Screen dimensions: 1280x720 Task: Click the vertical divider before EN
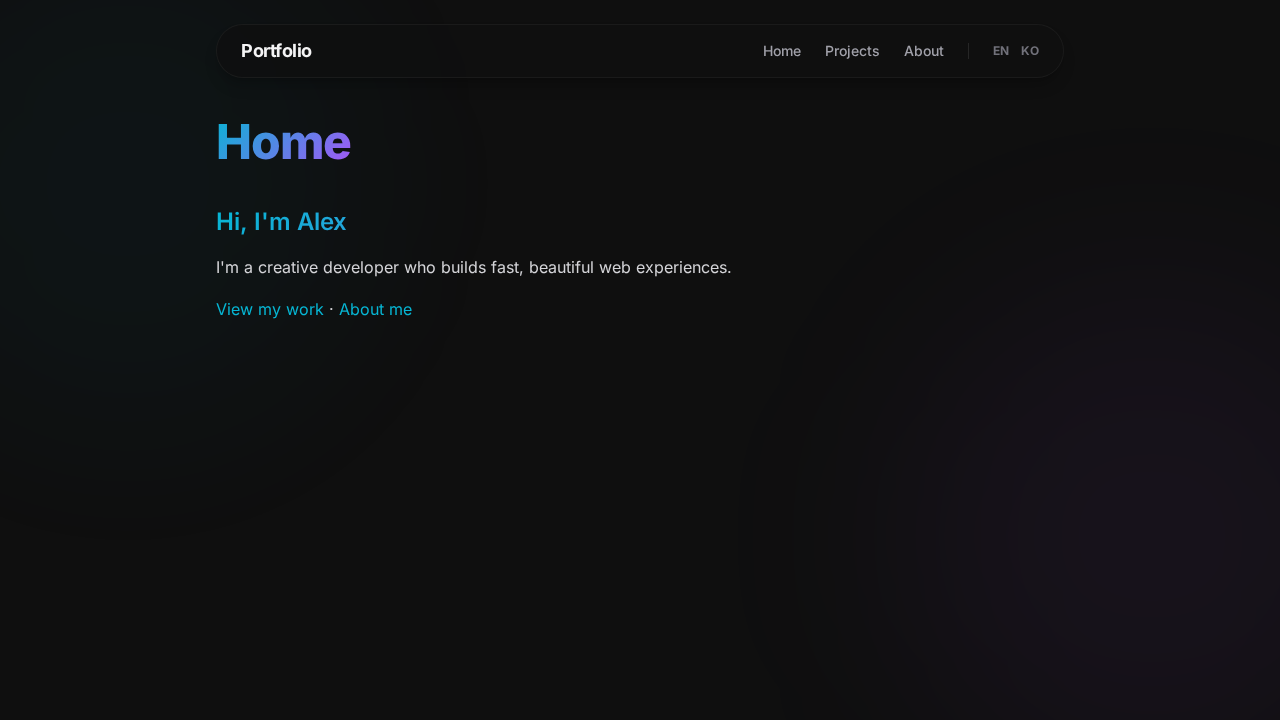[x=968, y=51]
